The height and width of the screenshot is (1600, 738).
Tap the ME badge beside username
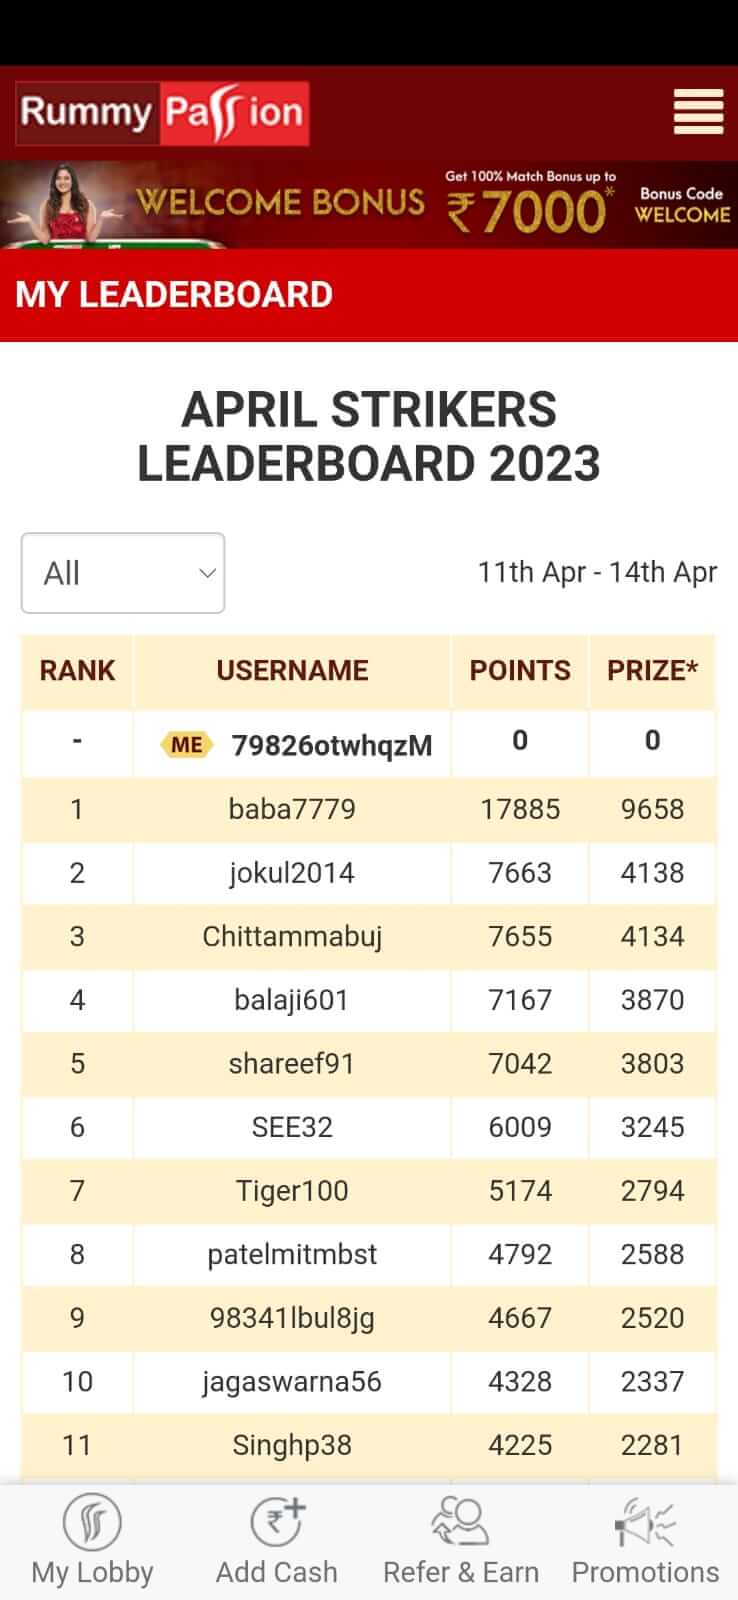tap(186, 745)
